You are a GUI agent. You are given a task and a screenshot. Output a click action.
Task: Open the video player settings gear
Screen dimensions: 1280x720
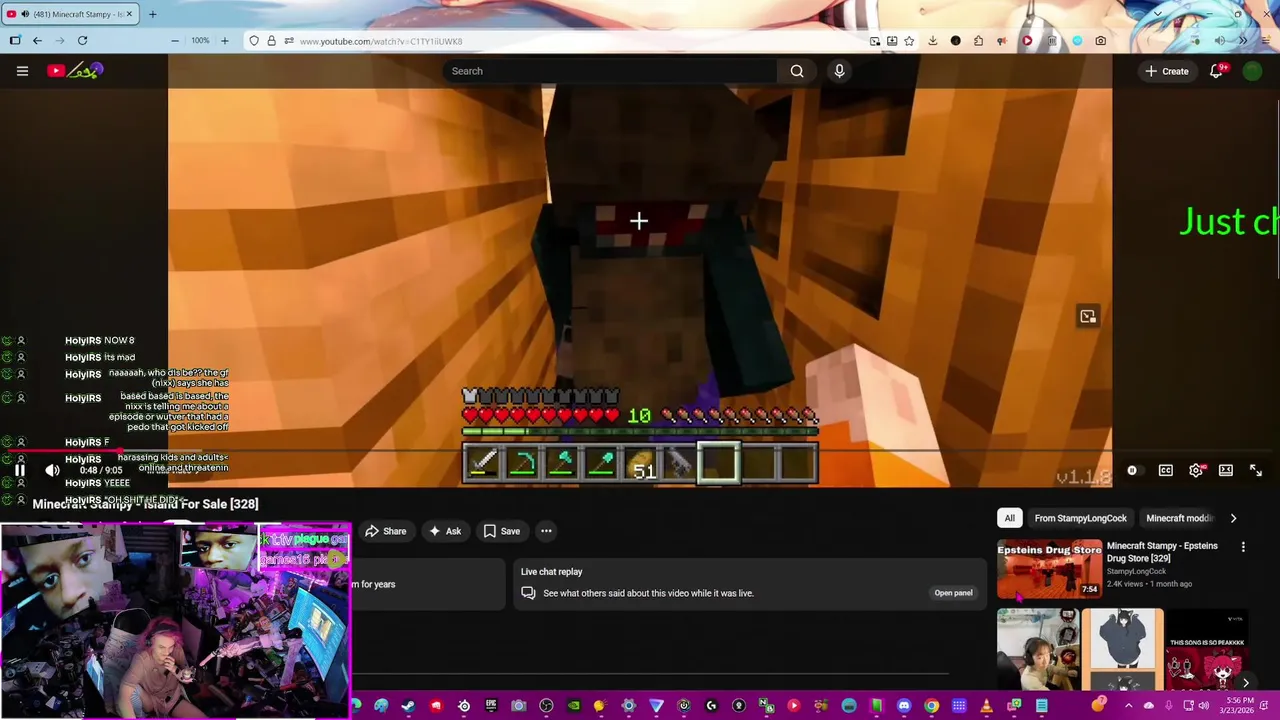point(1196,471)
